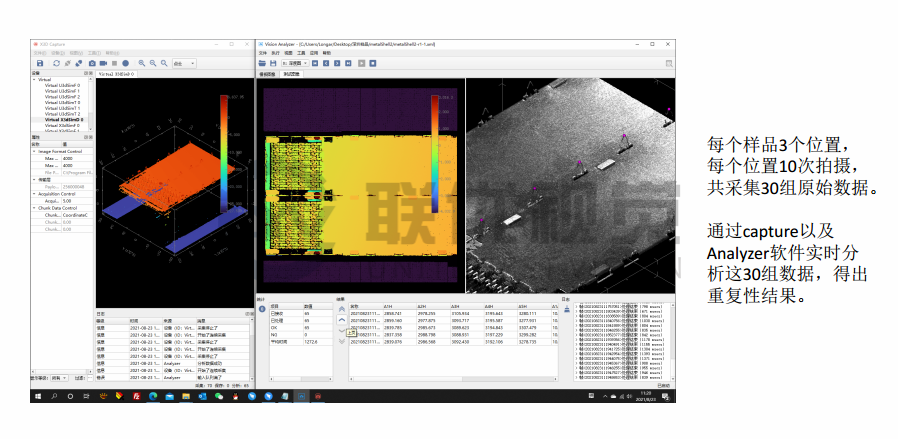Click the Virtual X3dSimD 0 view tab
This screenshot has width=898, height=439.
tap(116, 74)
